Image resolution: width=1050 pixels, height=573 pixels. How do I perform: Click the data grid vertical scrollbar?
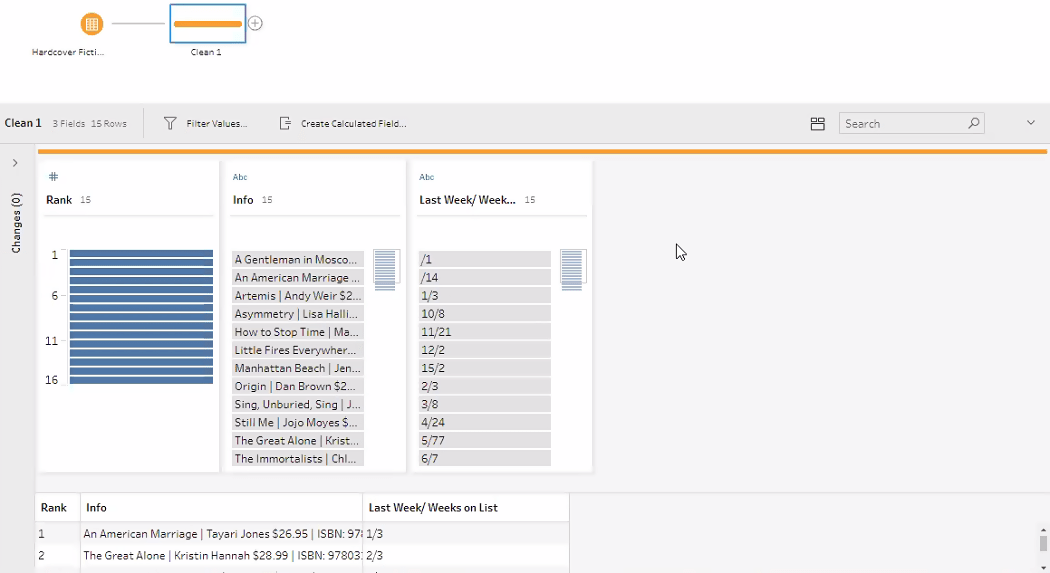[x=1043, y=542]
